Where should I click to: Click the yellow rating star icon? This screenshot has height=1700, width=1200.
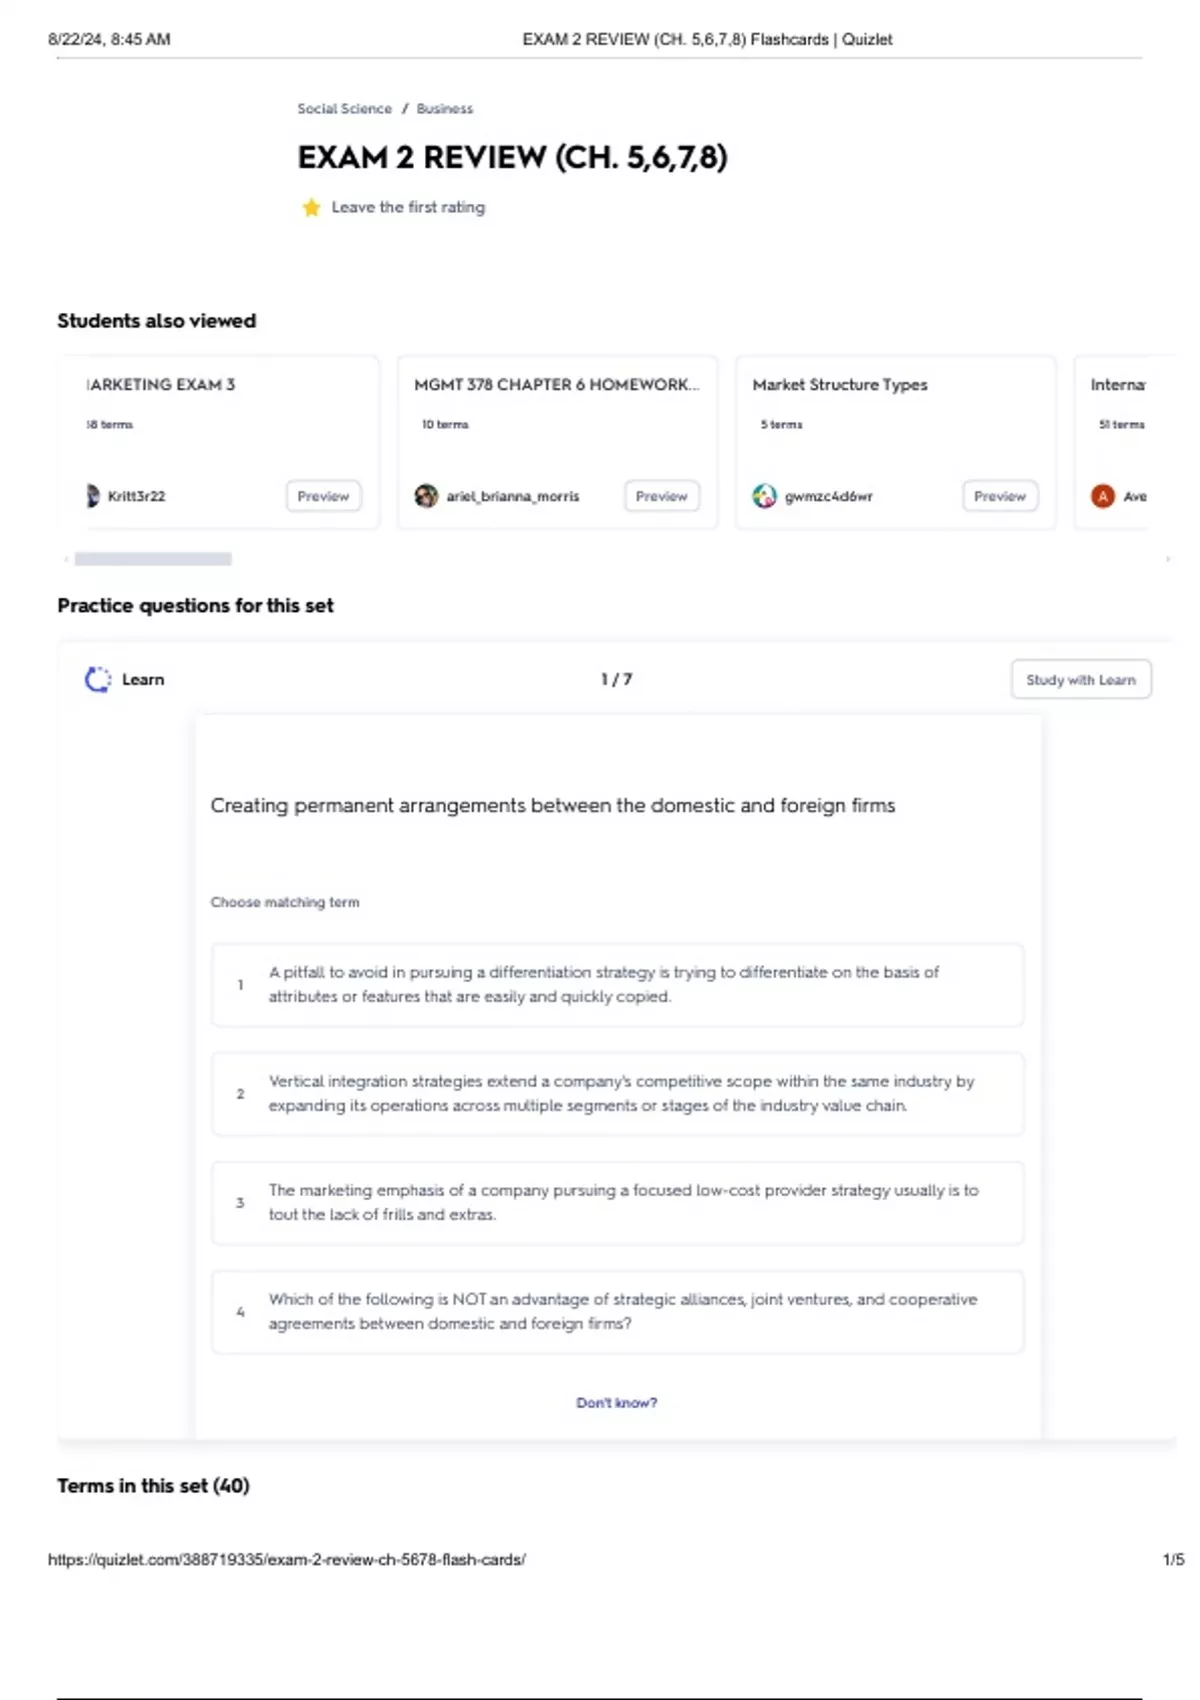coord(311,207)
